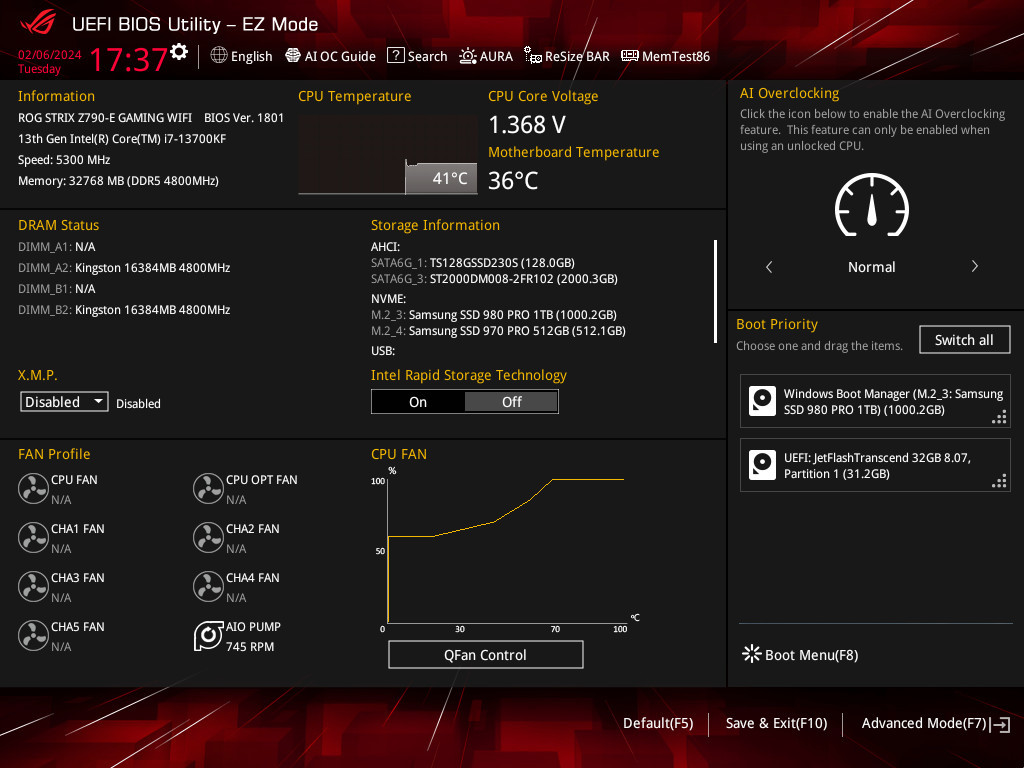This screenshot has height=768, width=1024.
Task: Click the Storage Information scrollbar
Action: [x=715, y=291]
